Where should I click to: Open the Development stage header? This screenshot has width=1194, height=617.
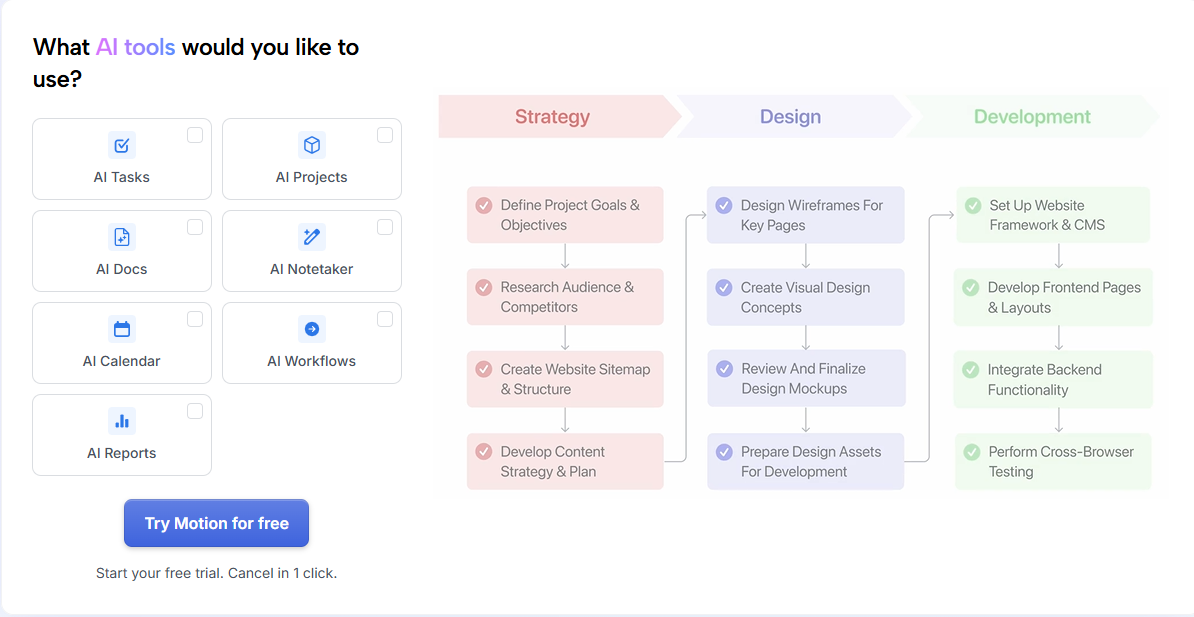coord(1032,117)
